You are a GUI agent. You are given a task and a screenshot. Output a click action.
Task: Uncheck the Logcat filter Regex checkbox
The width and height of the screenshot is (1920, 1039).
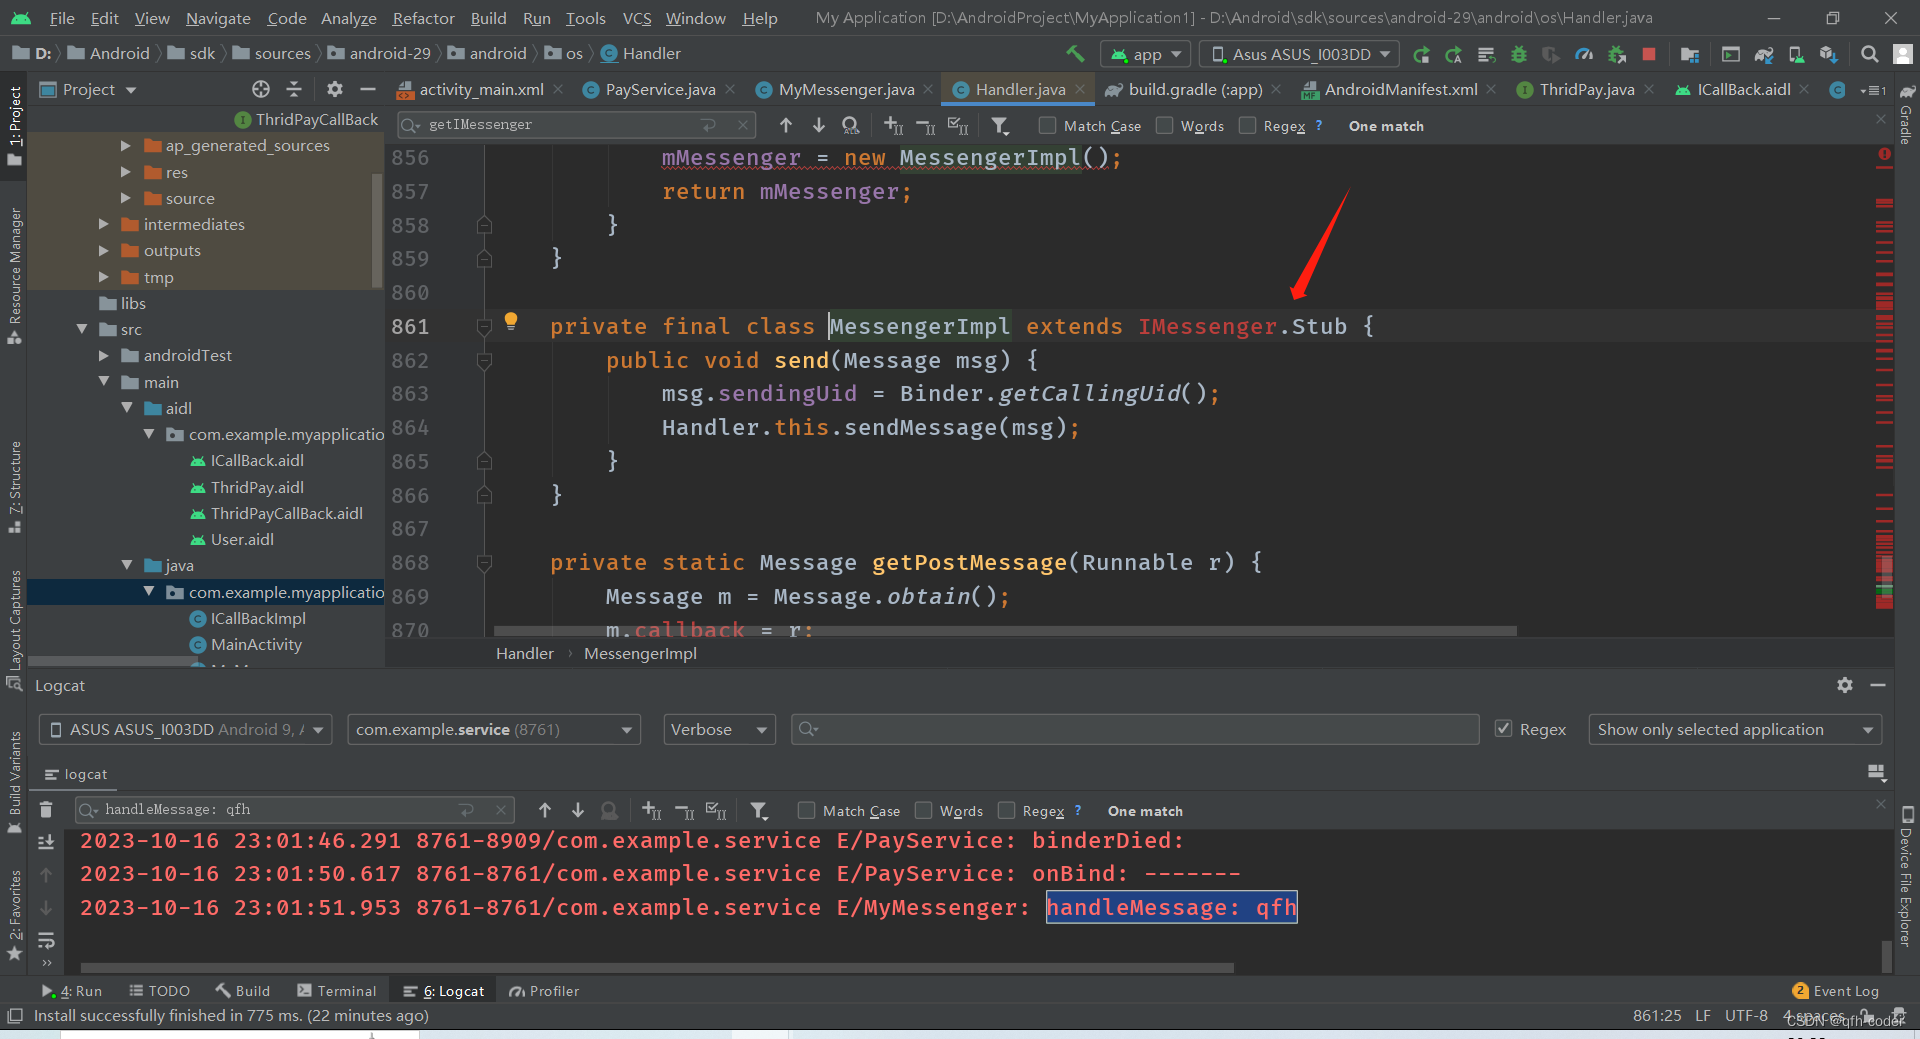1503,728
